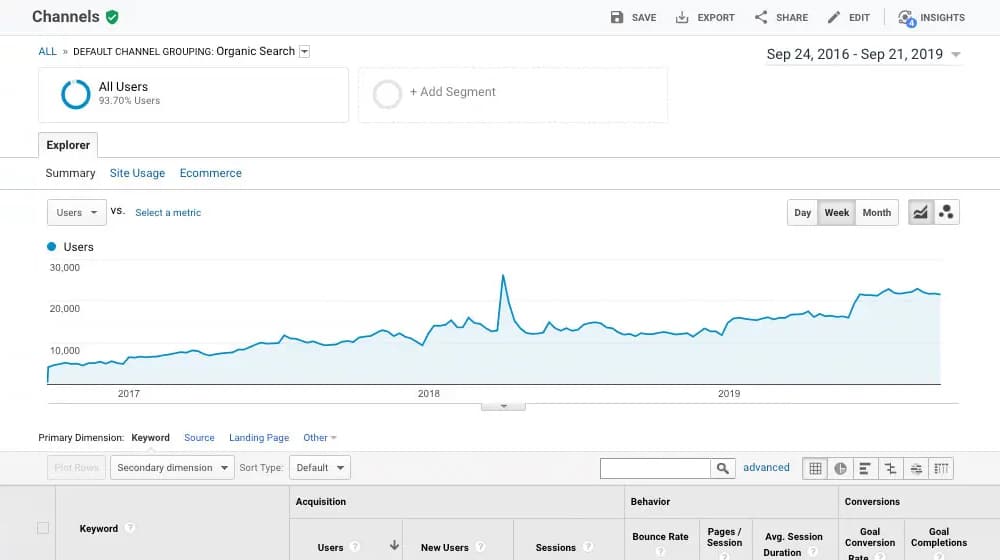1000x560 pixels.
Task: Select the pie chart percentage view
Action: pos(841,468)
